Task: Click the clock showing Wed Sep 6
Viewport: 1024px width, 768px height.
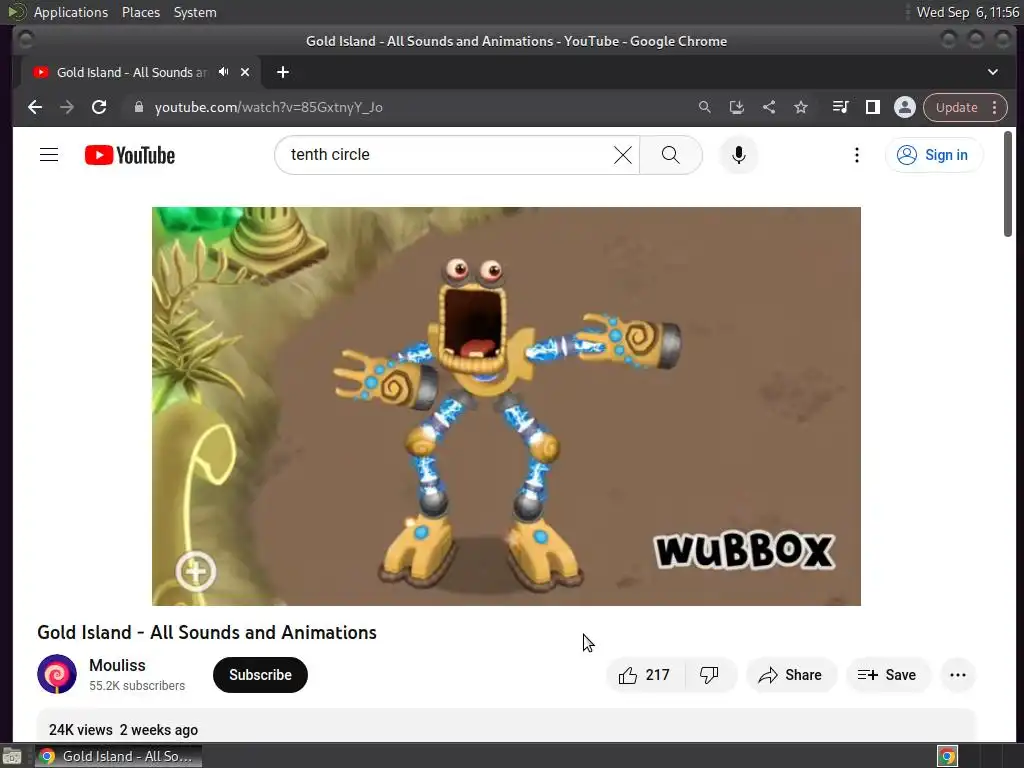Action: point(968,12)
